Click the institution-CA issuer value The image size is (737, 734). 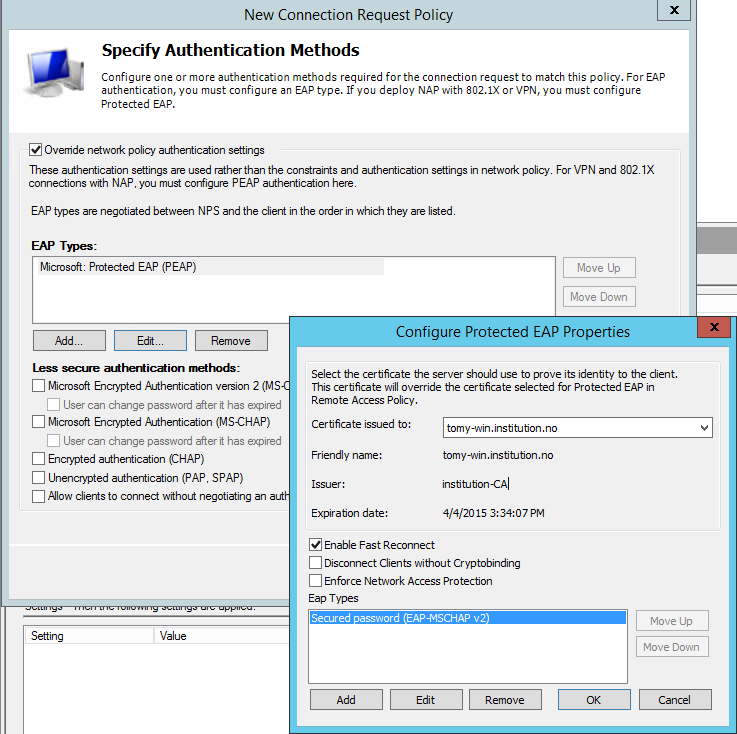(475, 484)
